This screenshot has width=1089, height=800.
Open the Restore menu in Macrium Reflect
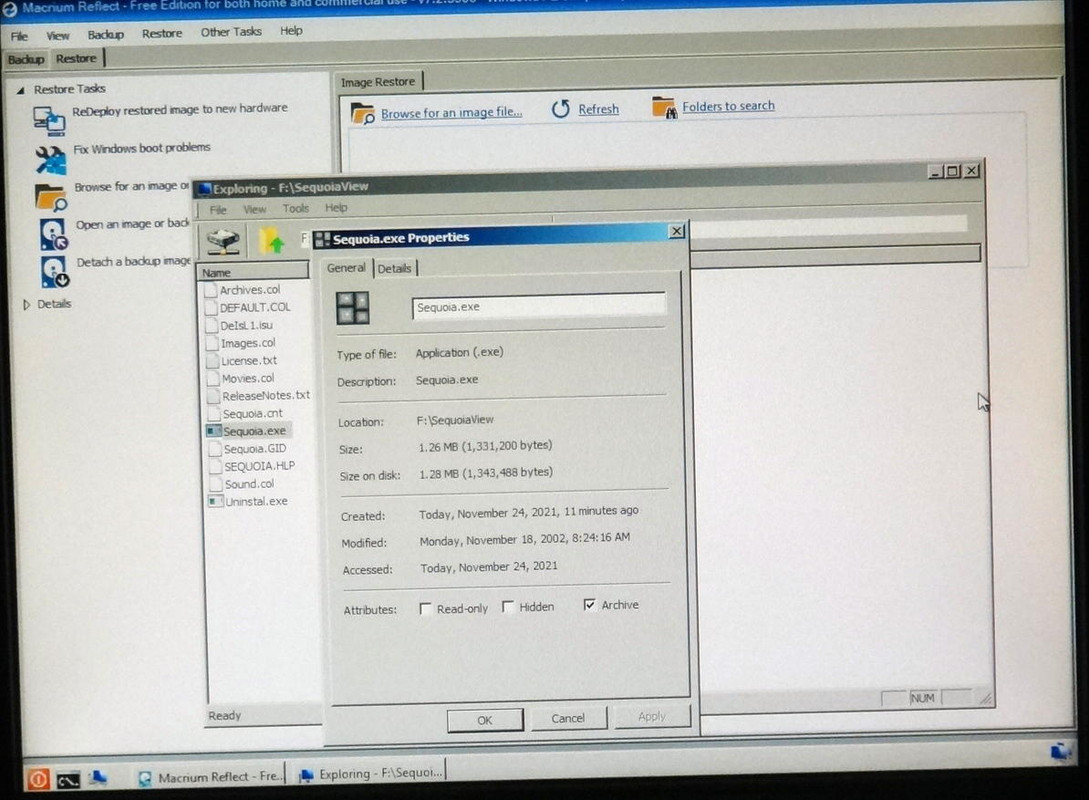[162, 33]
